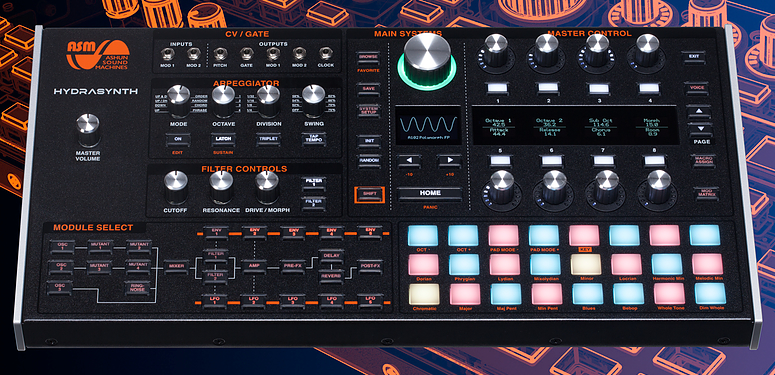Tap the Dim Whole pad
775x375 pixels.
point(710,294)
